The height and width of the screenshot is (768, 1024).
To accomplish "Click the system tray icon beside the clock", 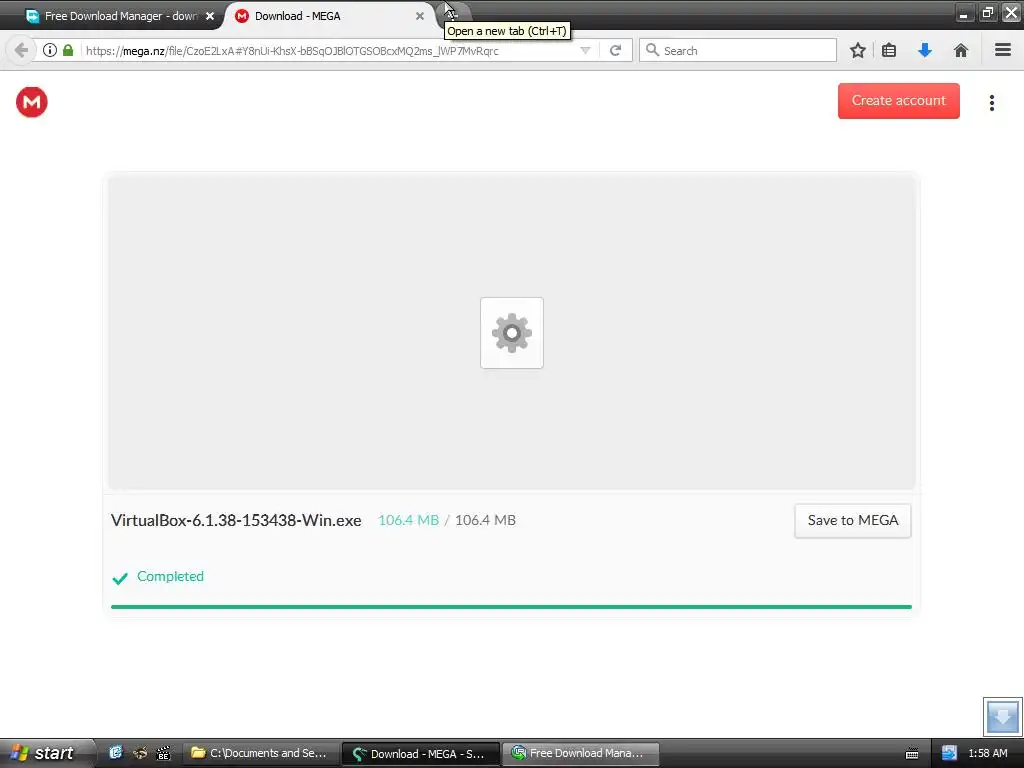I will (949, 754).
